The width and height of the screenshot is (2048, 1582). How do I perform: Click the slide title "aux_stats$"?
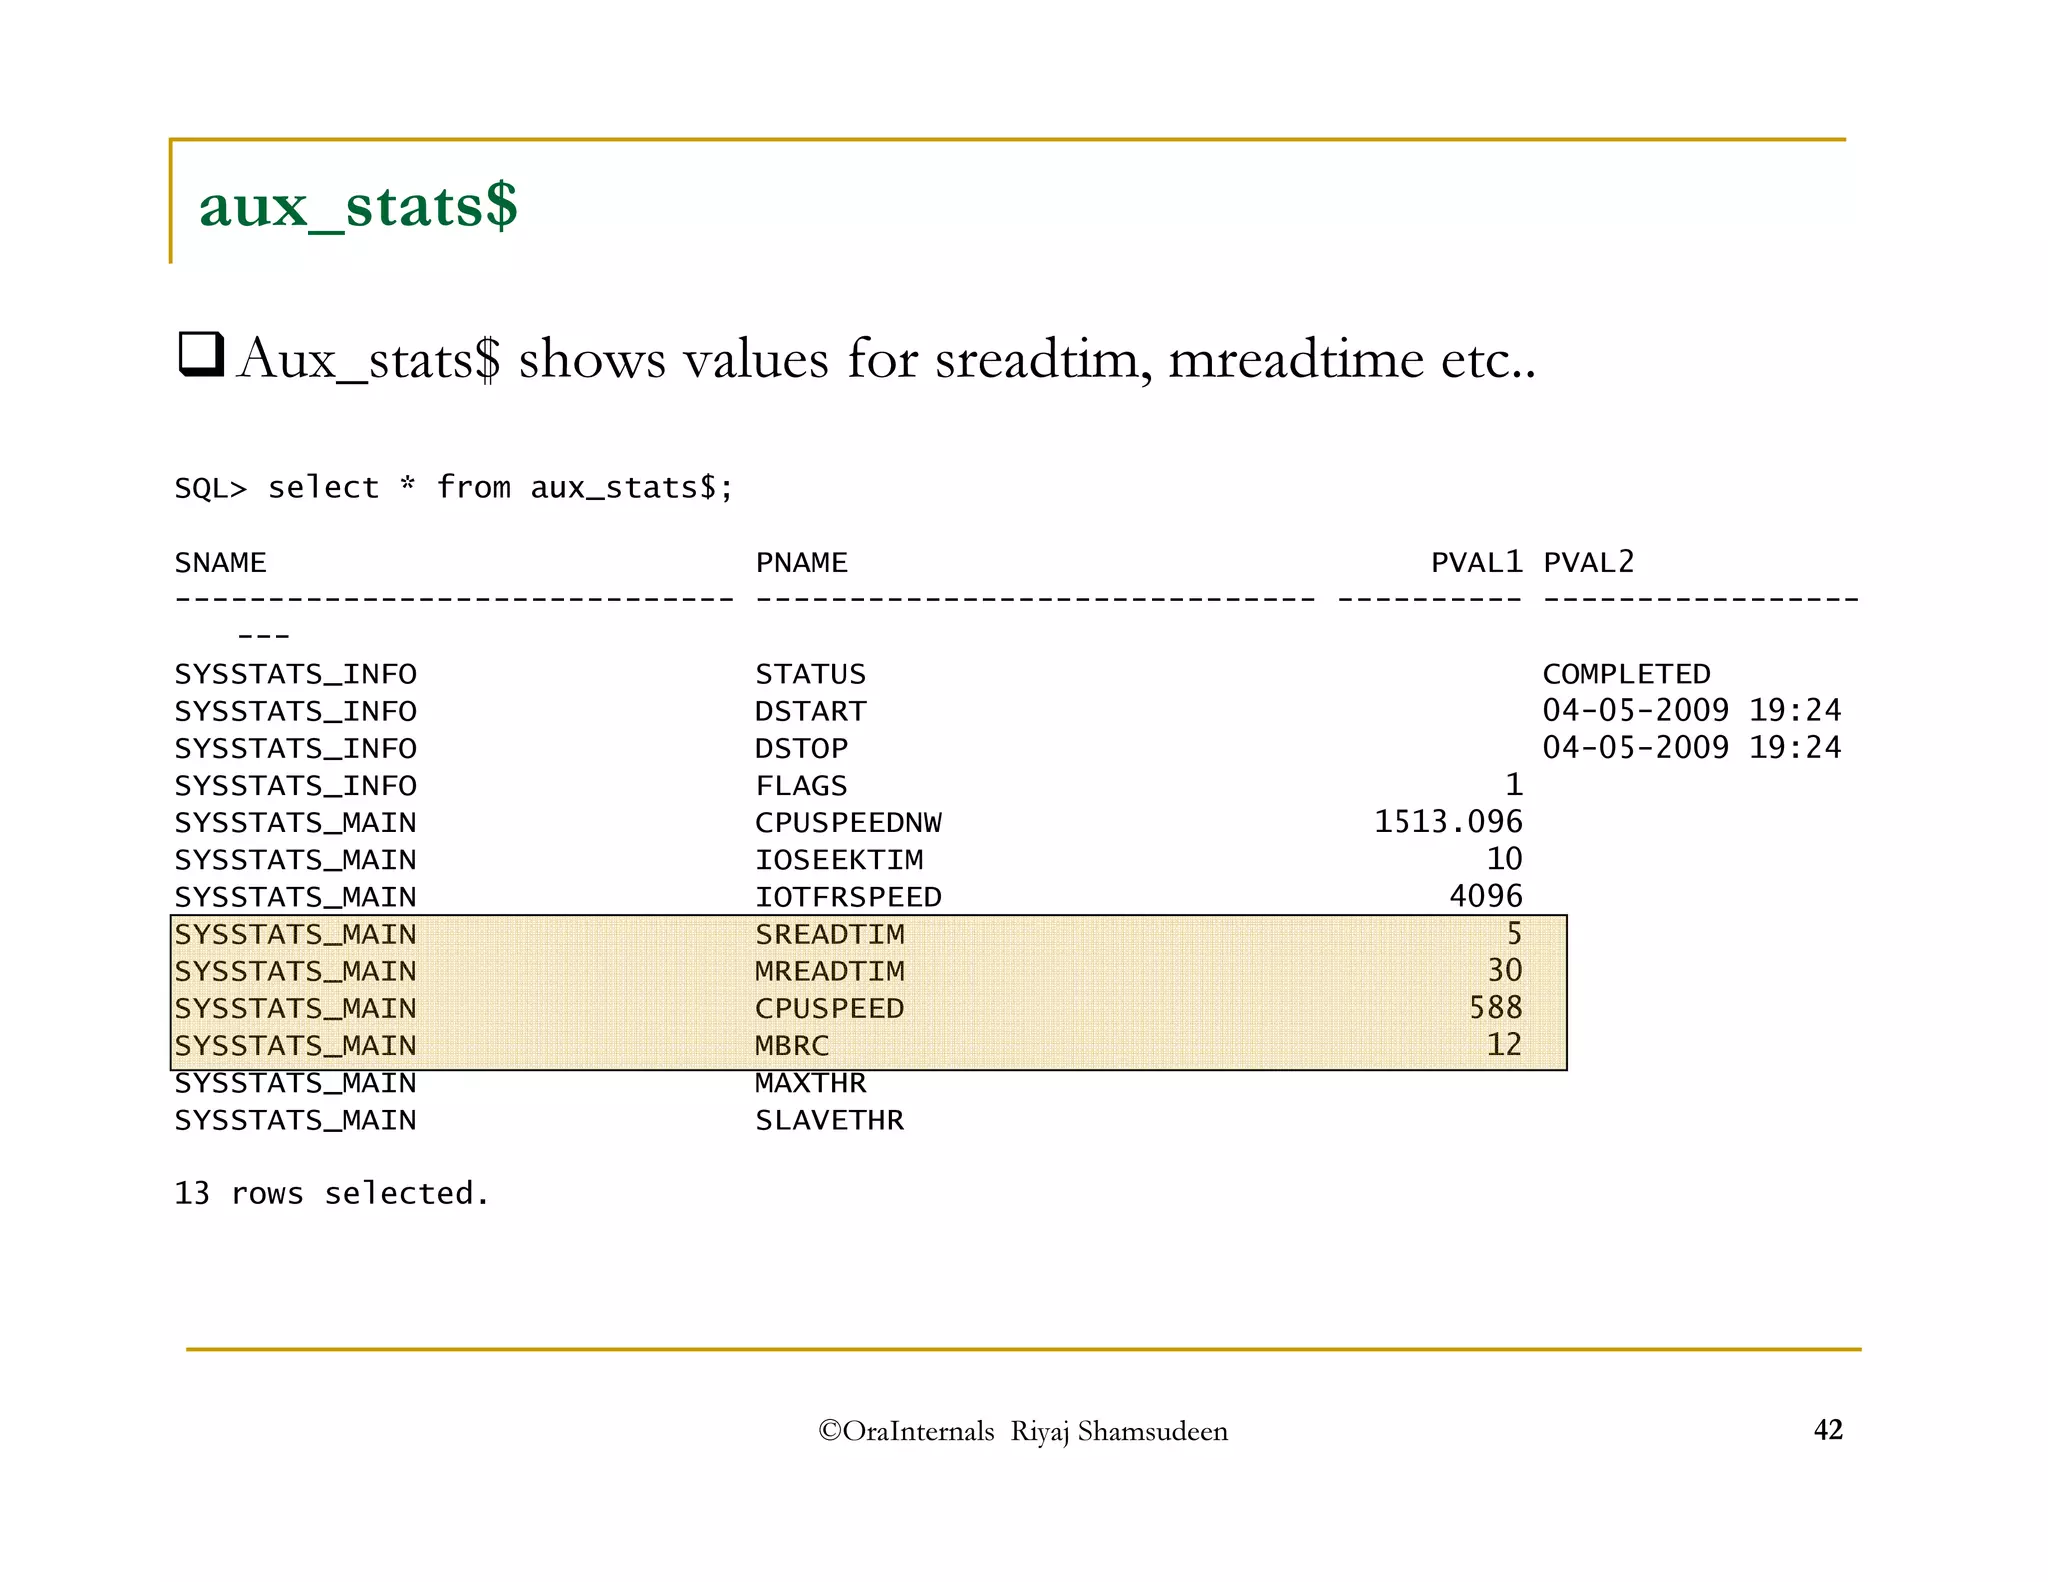pos(358,207)
